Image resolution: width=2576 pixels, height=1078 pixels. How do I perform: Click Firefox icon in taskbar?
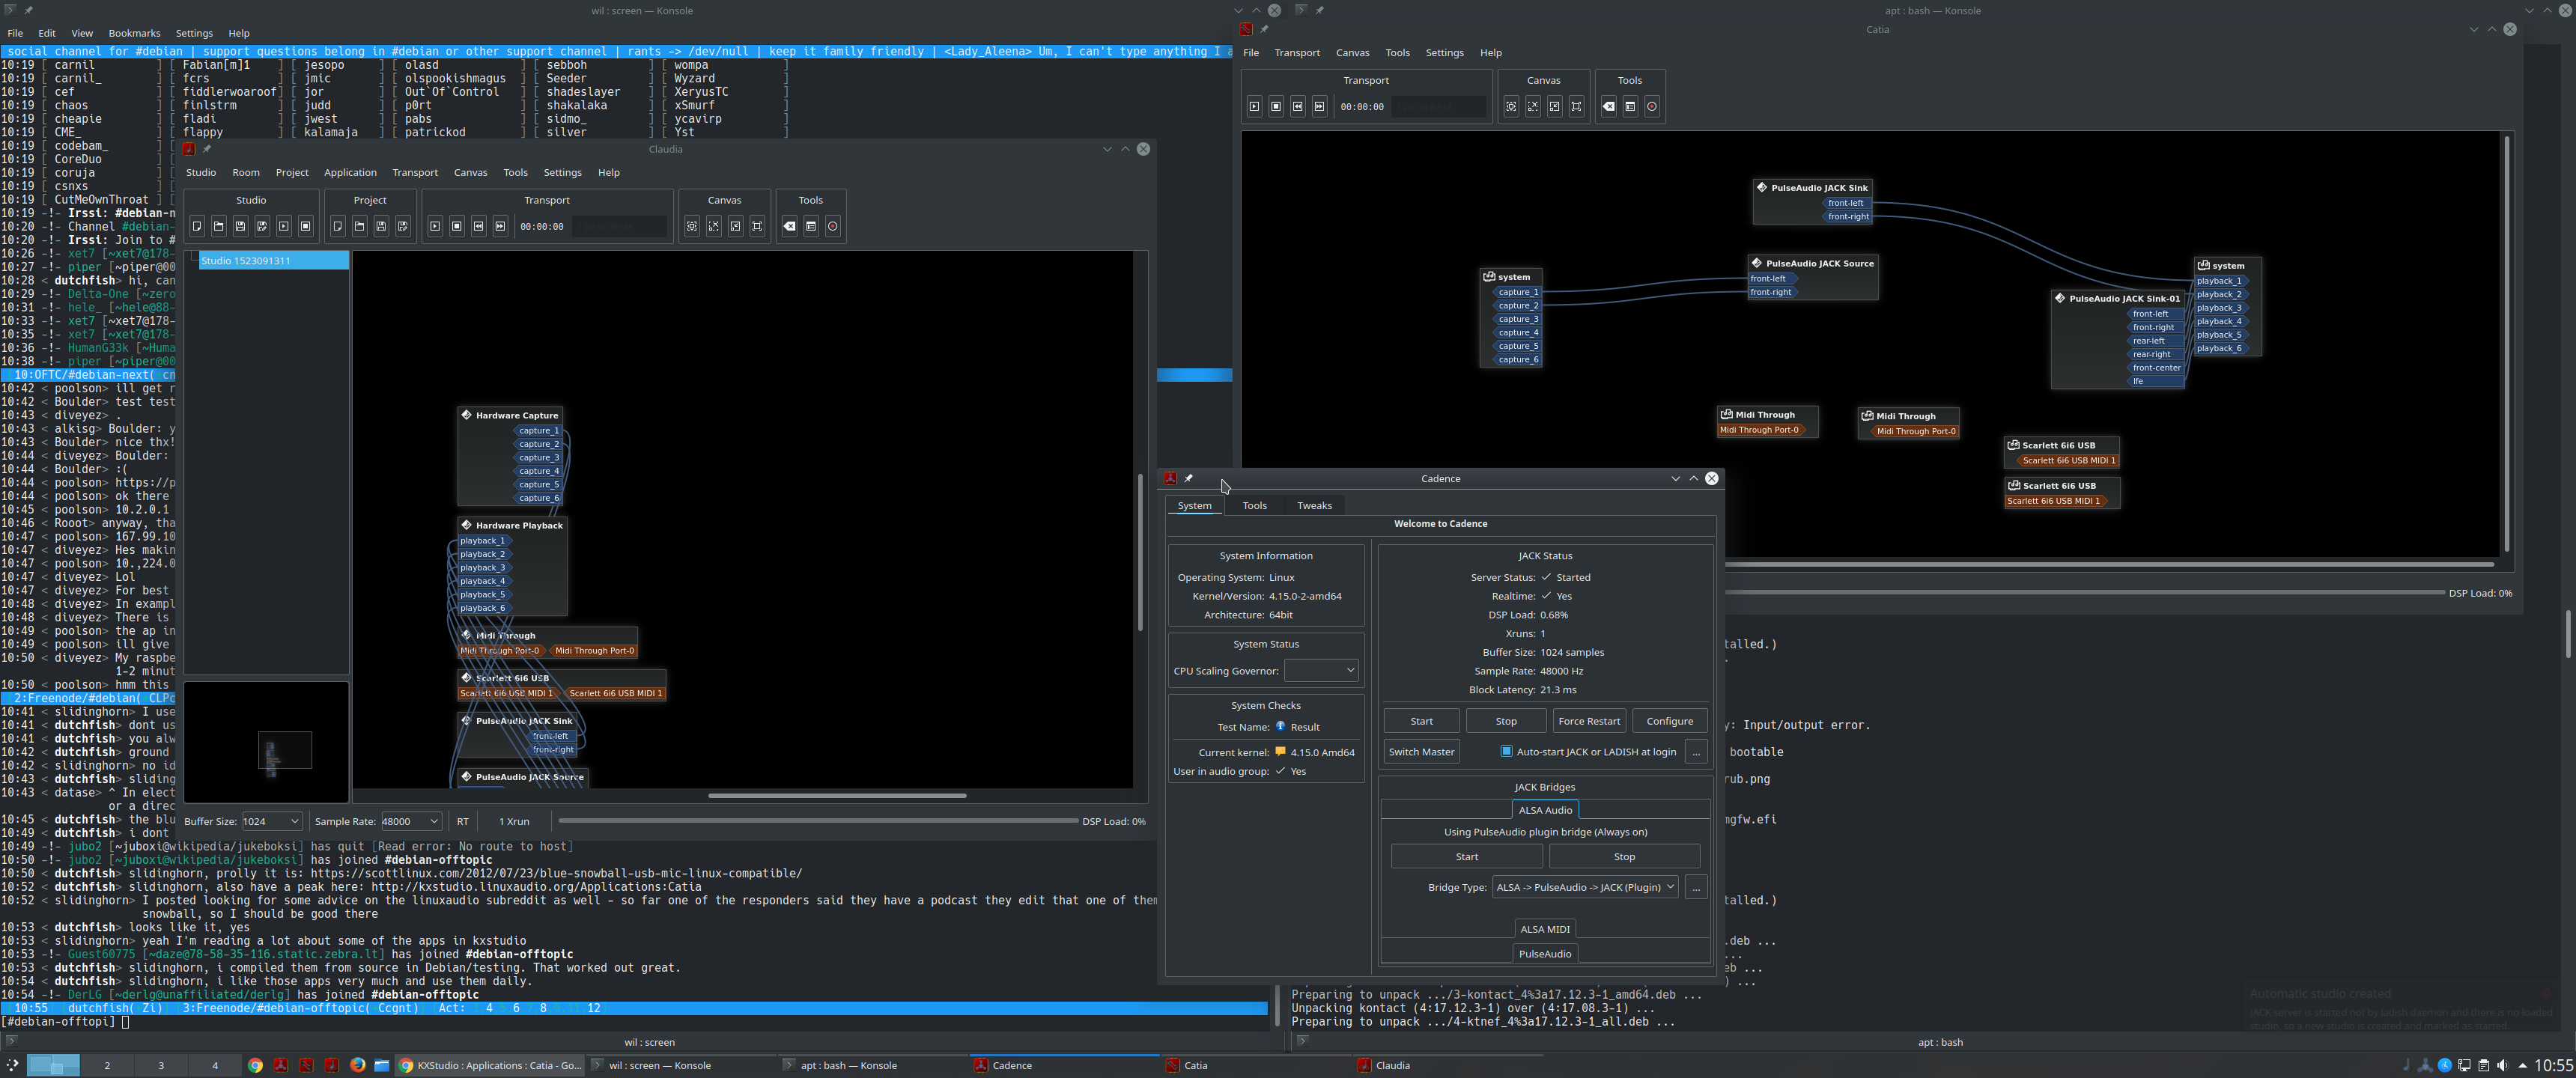click(357, 1065)
